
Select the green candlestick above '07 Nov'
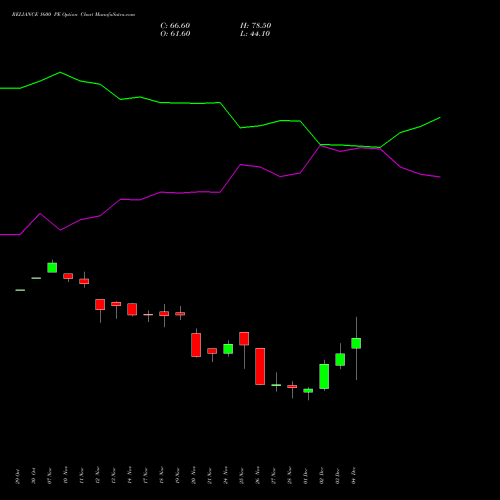point(52,267)
